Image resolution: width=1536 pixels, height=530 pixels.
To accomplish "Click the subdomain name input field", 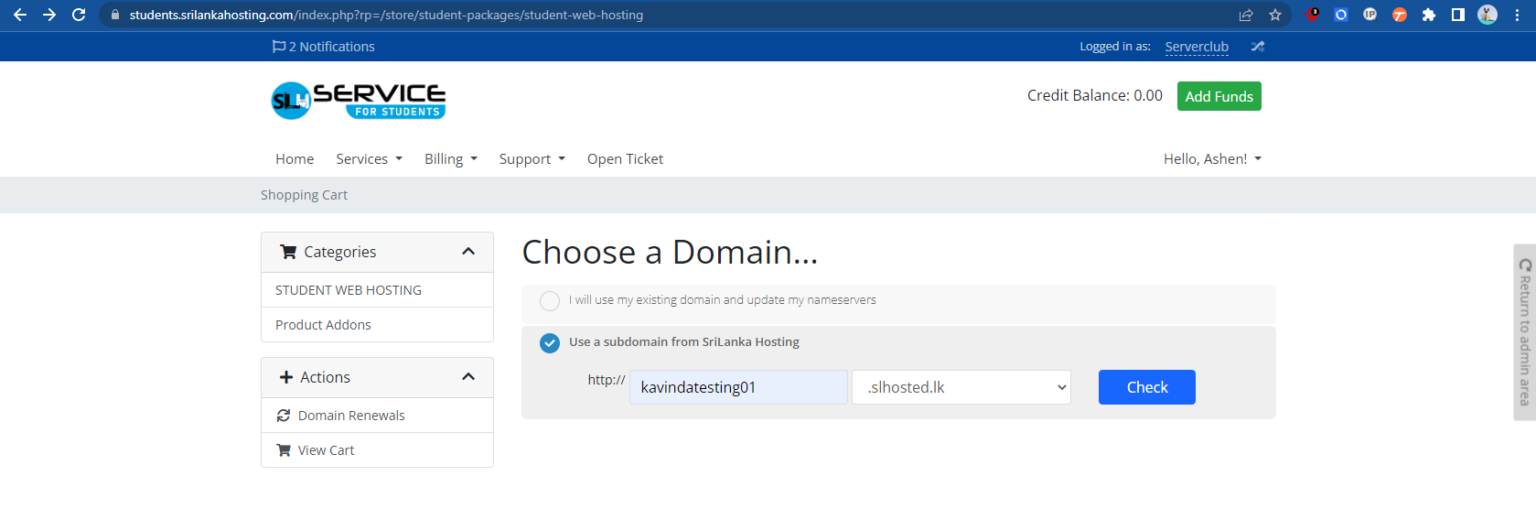I will click(x=737, y=388).
